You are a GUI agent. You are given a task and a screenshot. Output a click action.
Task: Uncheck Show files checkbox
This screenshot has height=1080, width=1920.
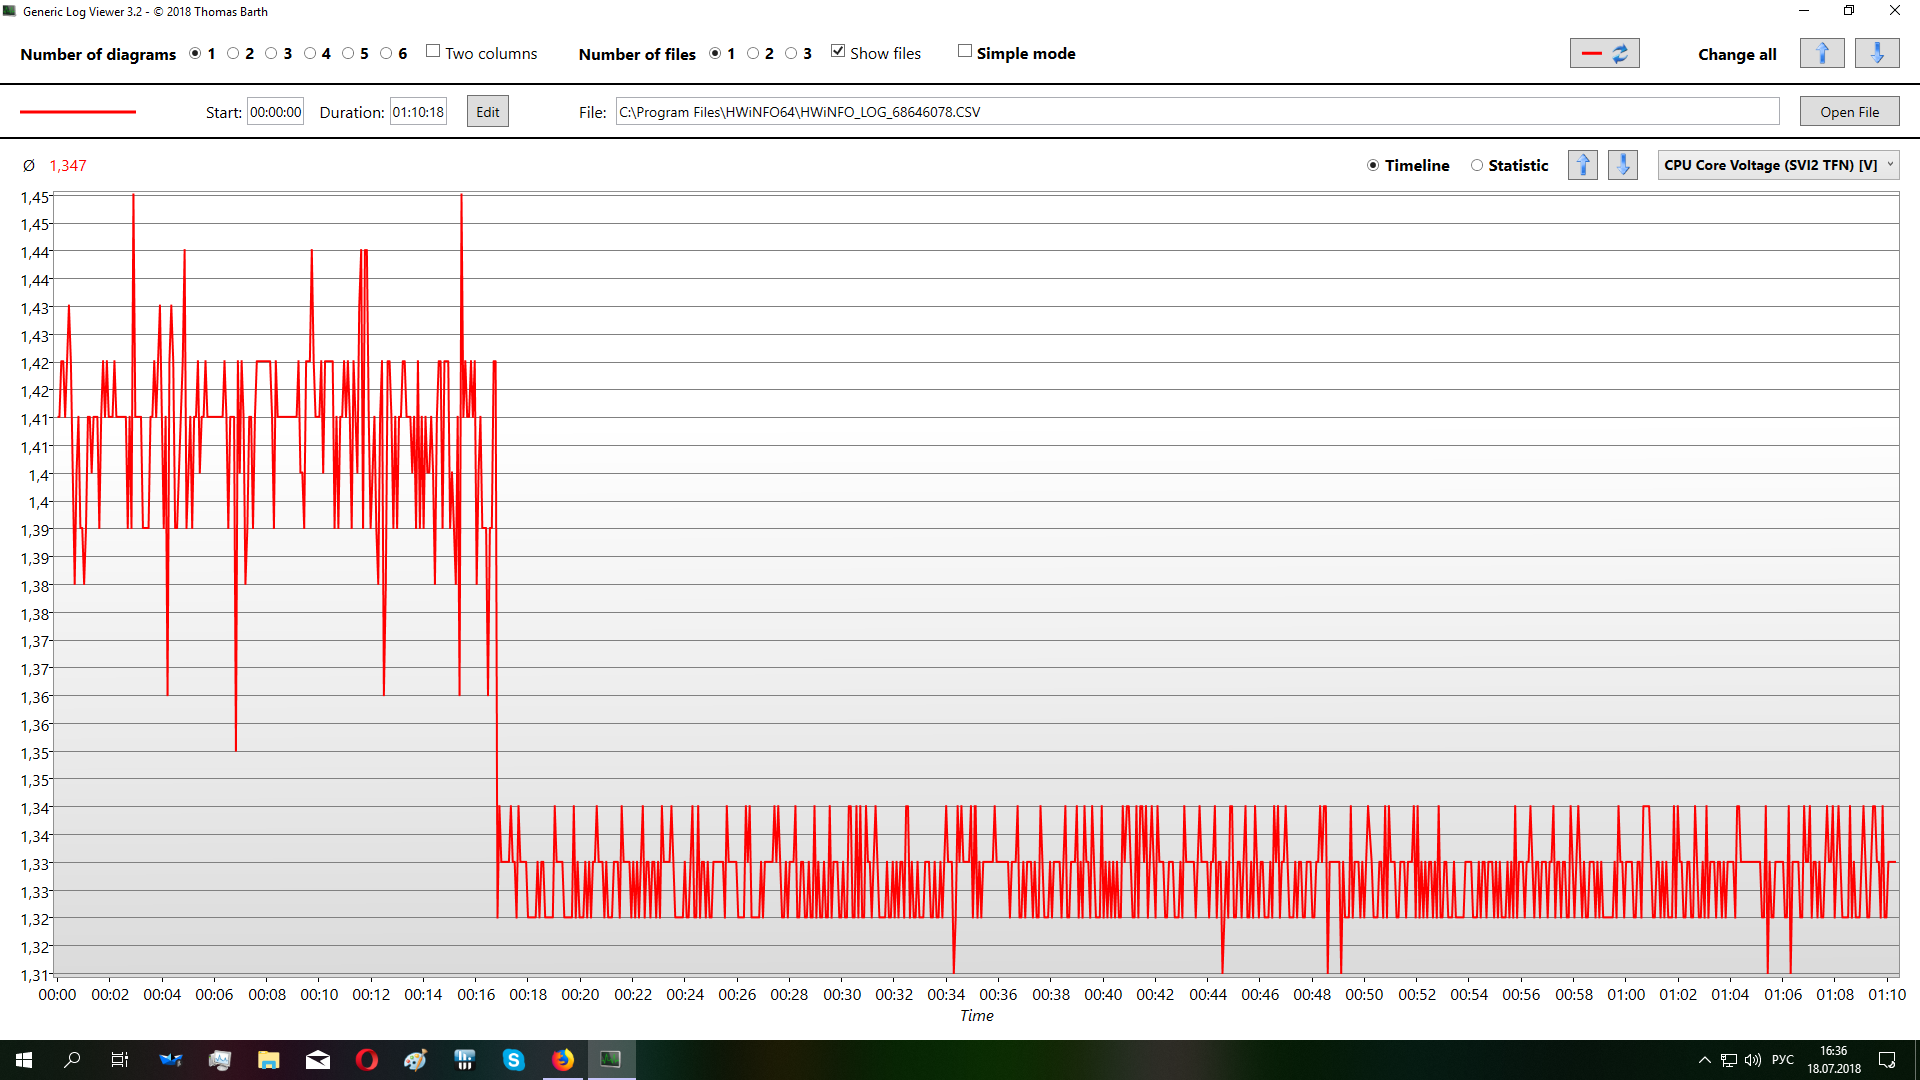pos(838,52)
